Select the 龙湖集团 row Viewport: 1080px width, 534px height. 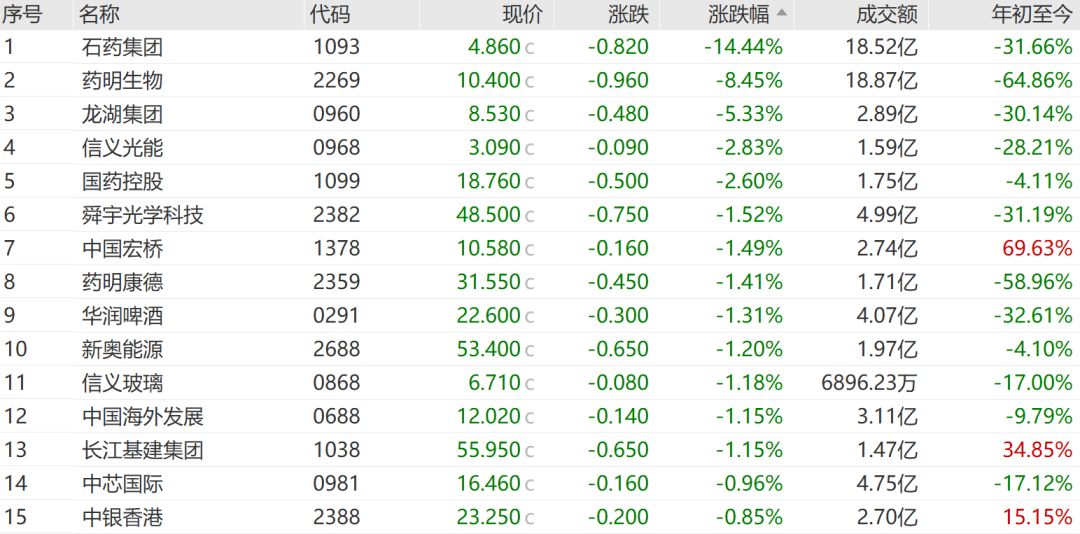[x=540, y=114]
